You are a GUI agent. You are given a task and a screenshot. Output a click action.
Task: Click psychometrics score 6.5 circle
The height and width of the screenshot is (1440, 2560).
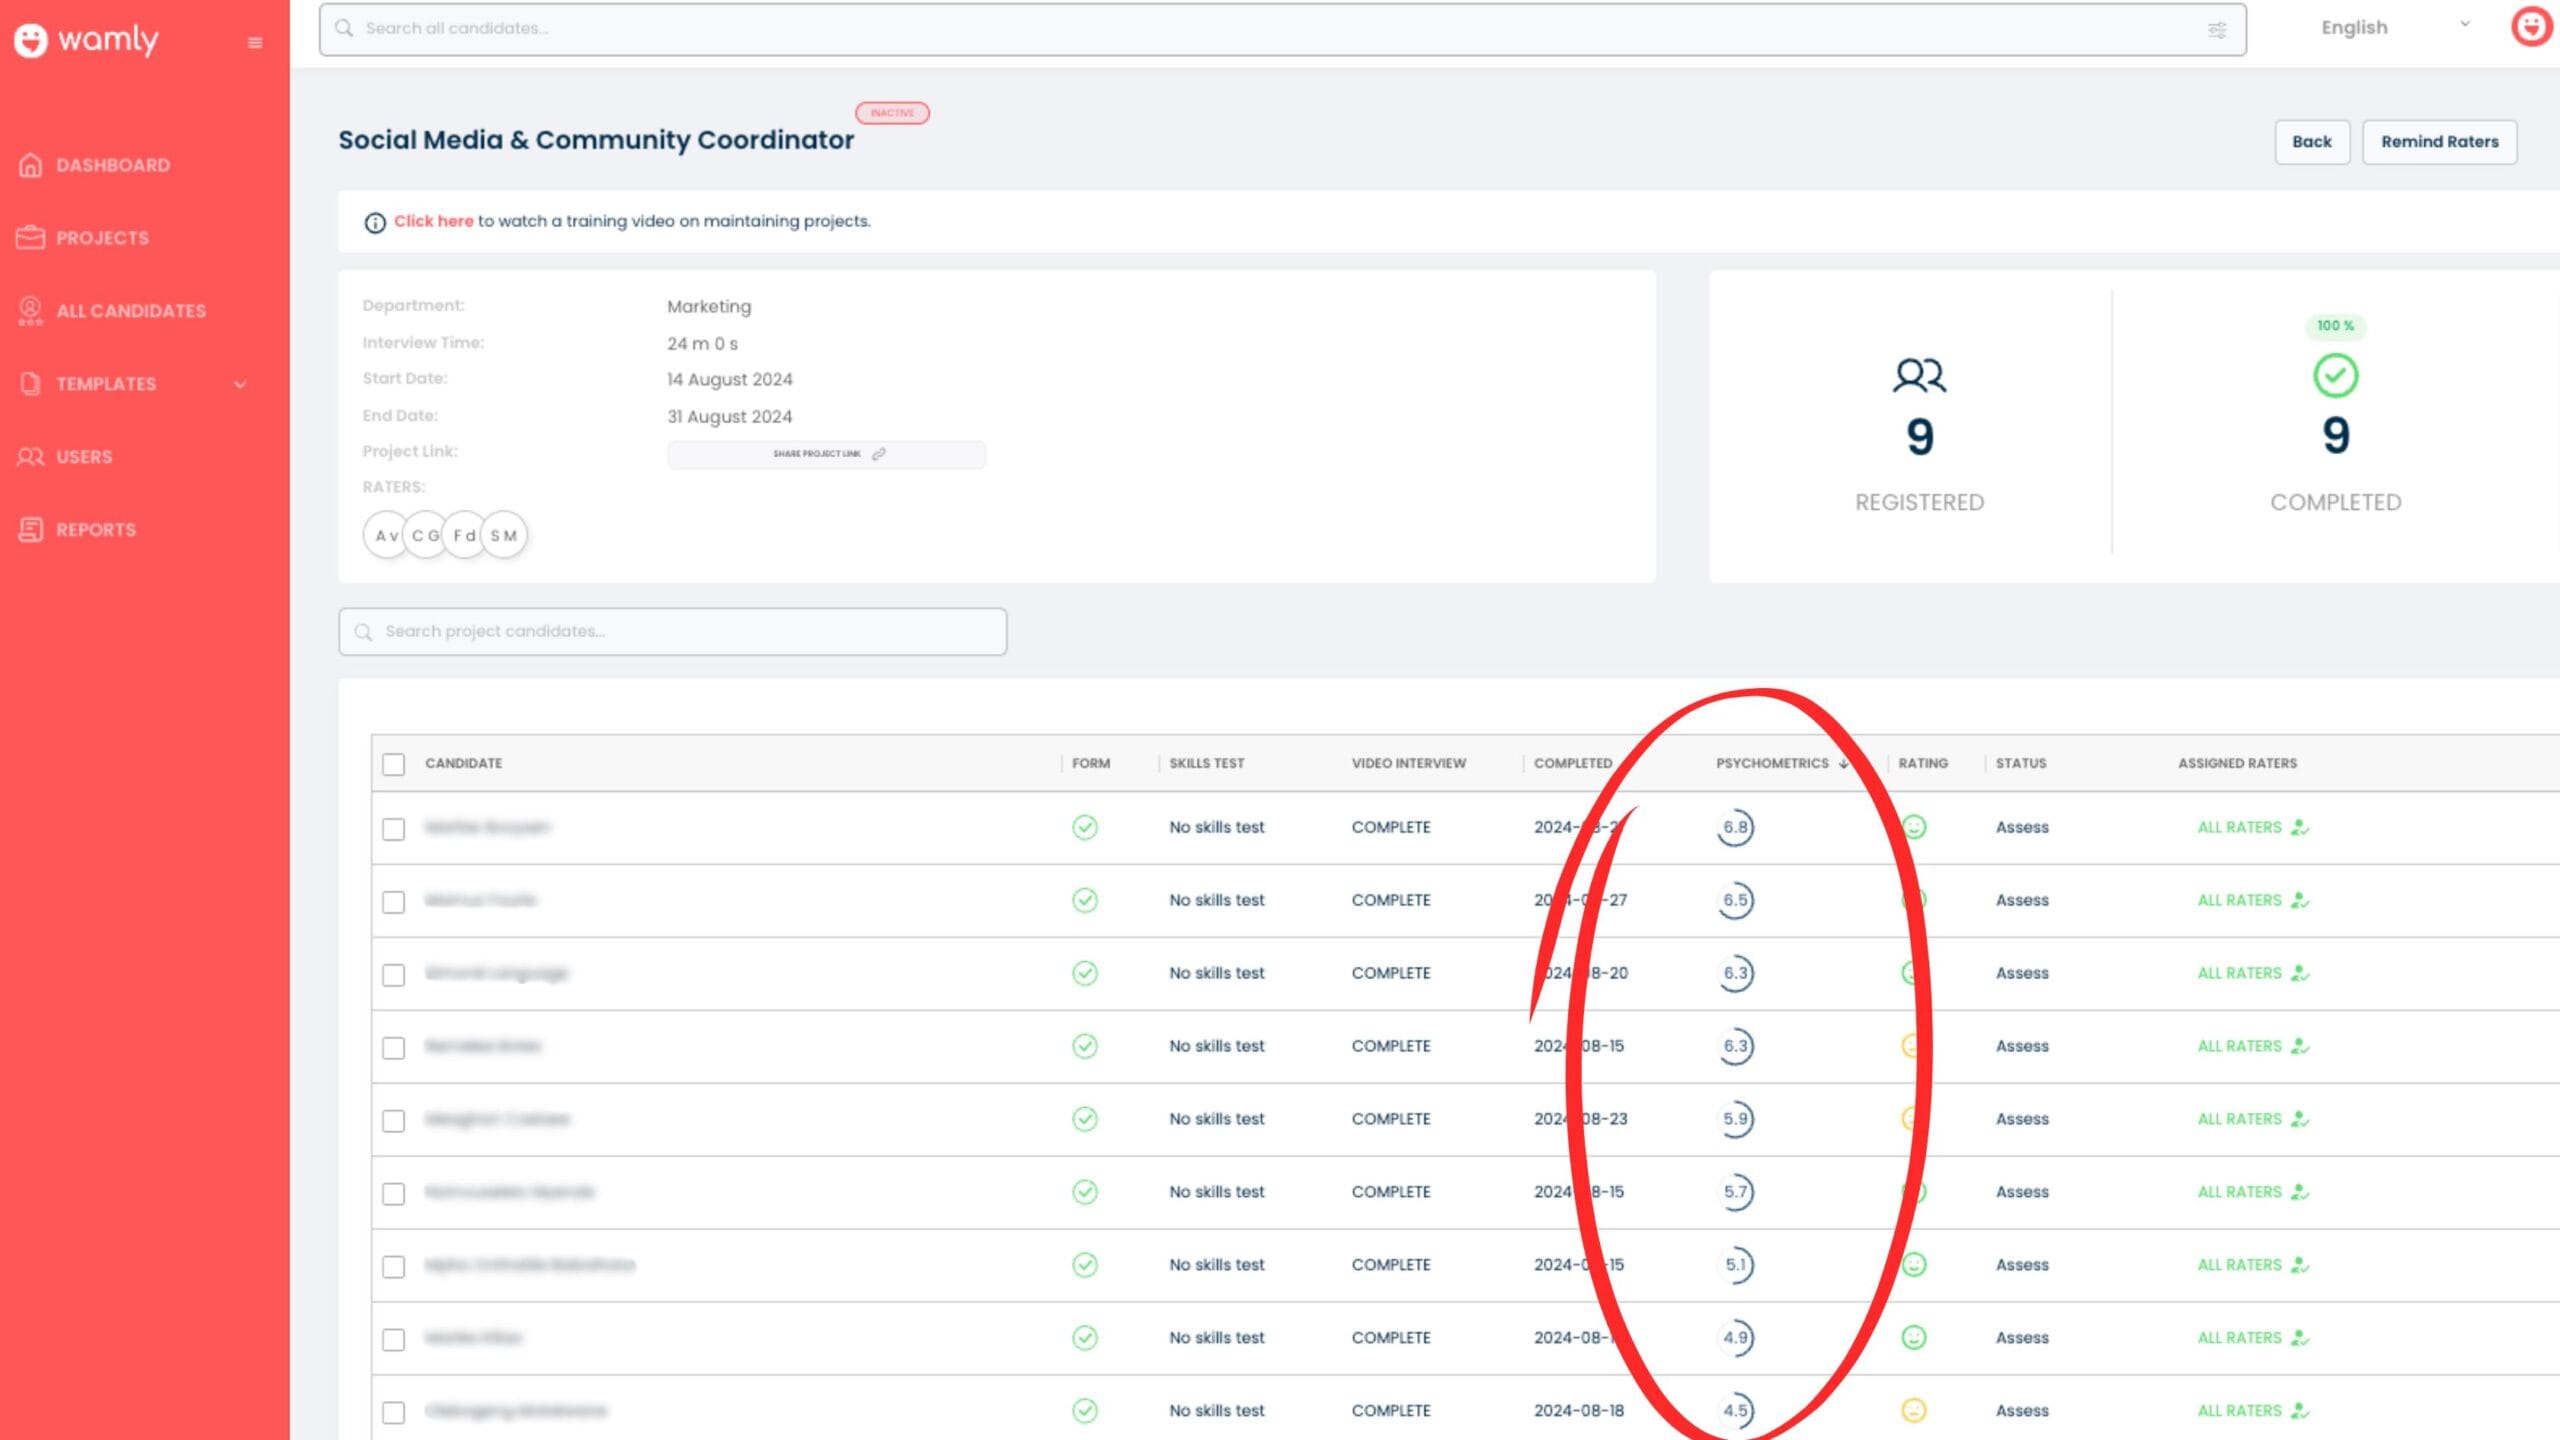(x=1736, y=900)
